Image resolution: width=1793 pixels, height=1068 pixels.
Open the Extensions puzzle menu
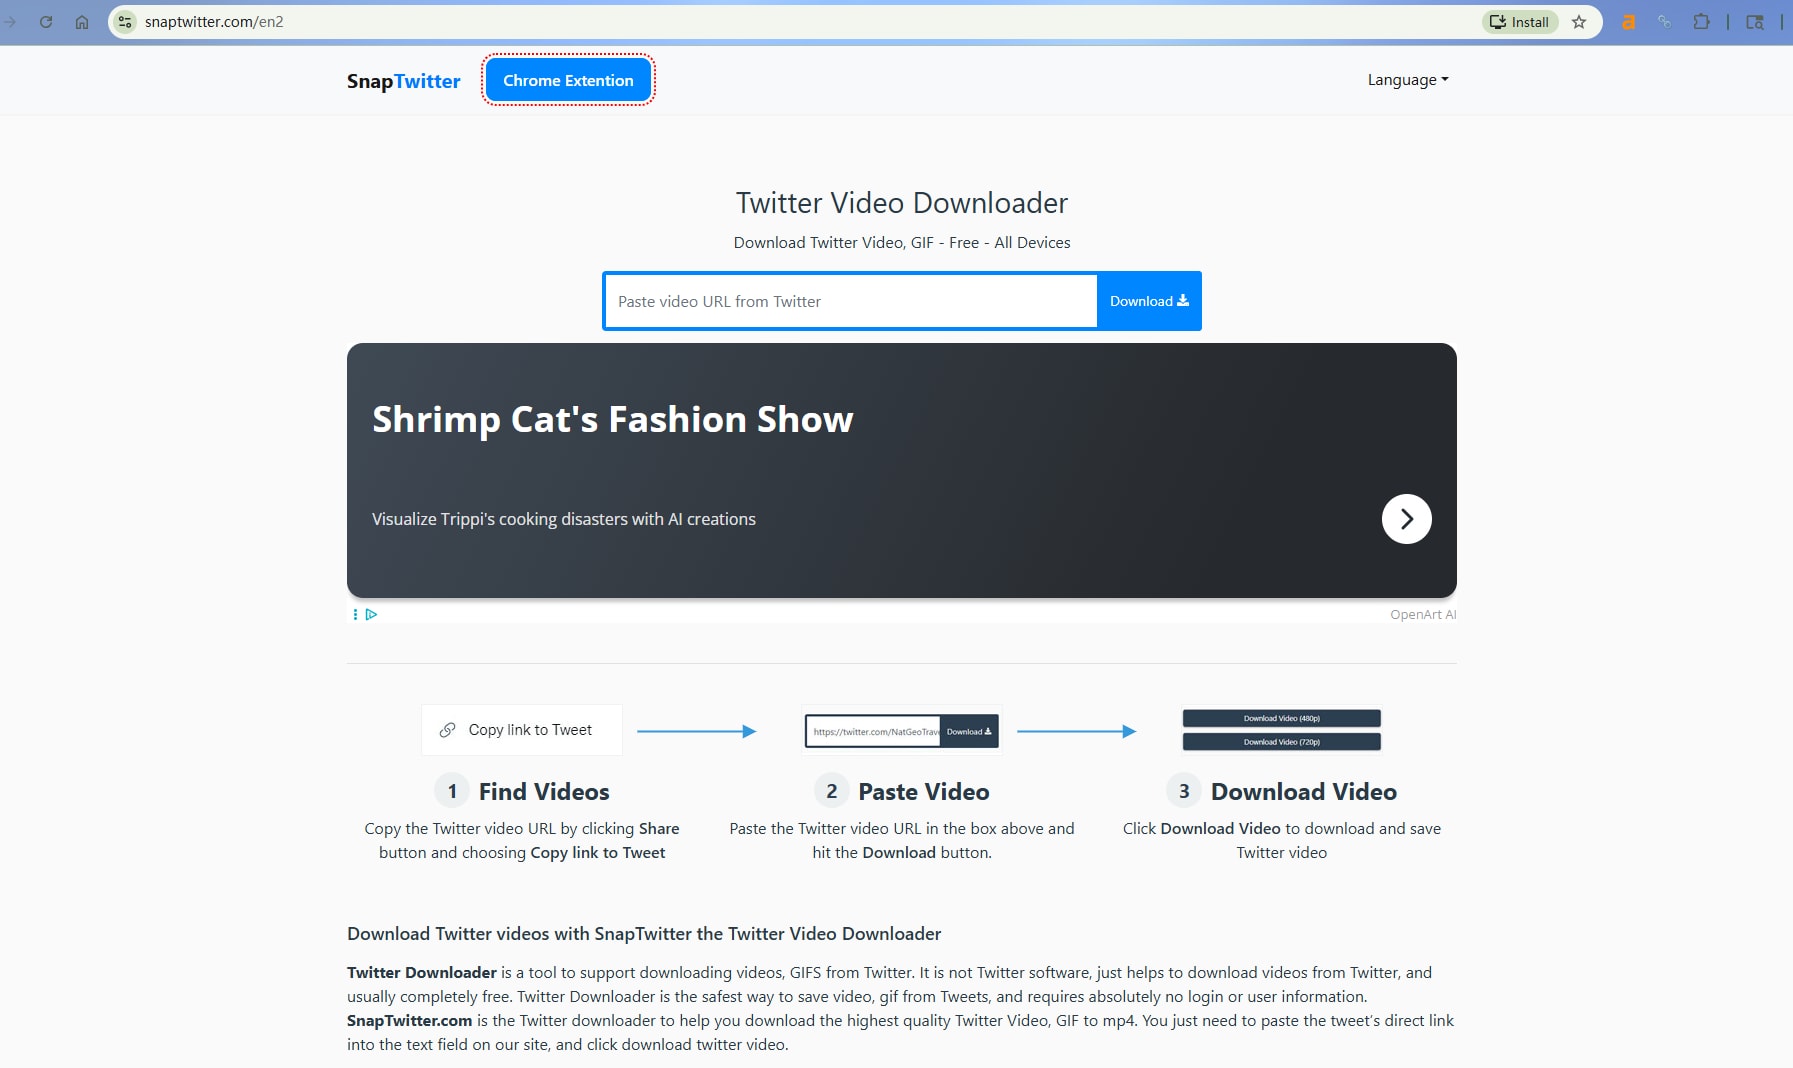point(1701,22)
